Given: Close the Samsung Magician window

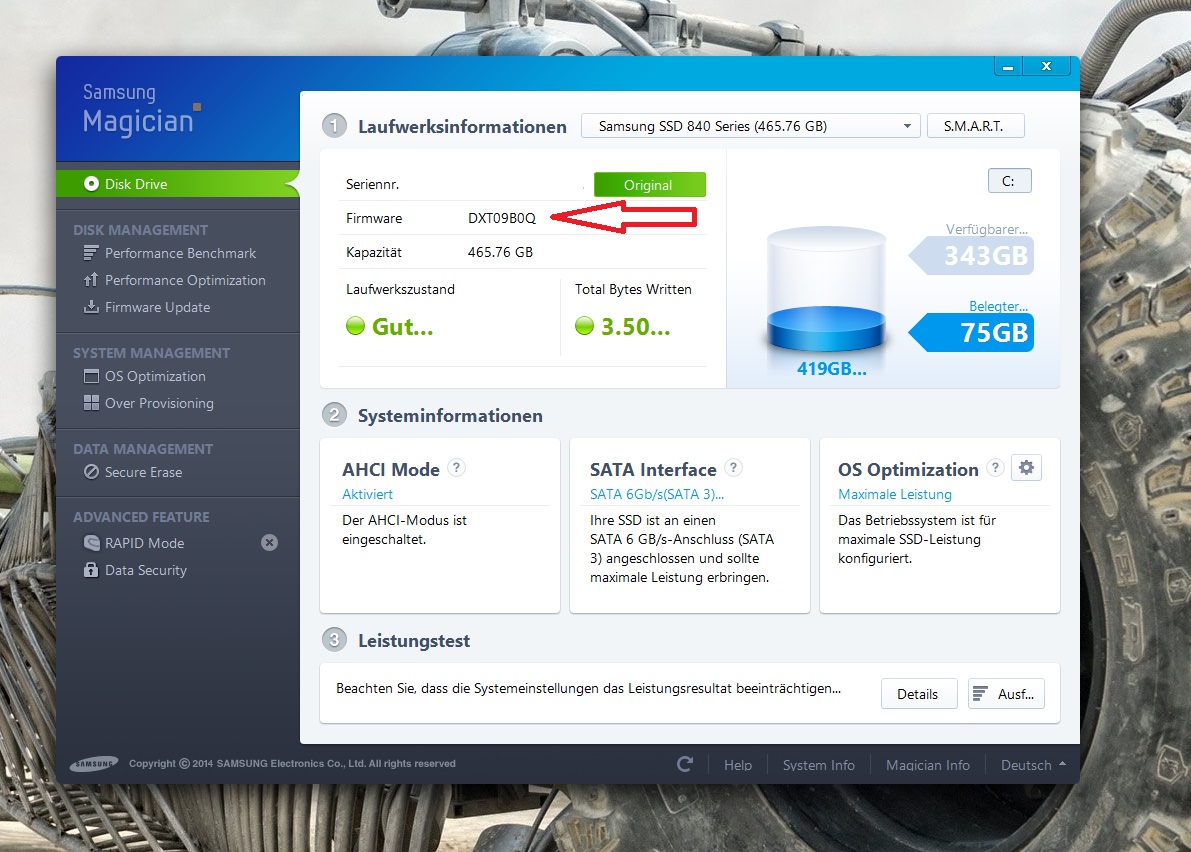Looking at the screenshot, I should pyautogui.click(x=1047, y=67).
